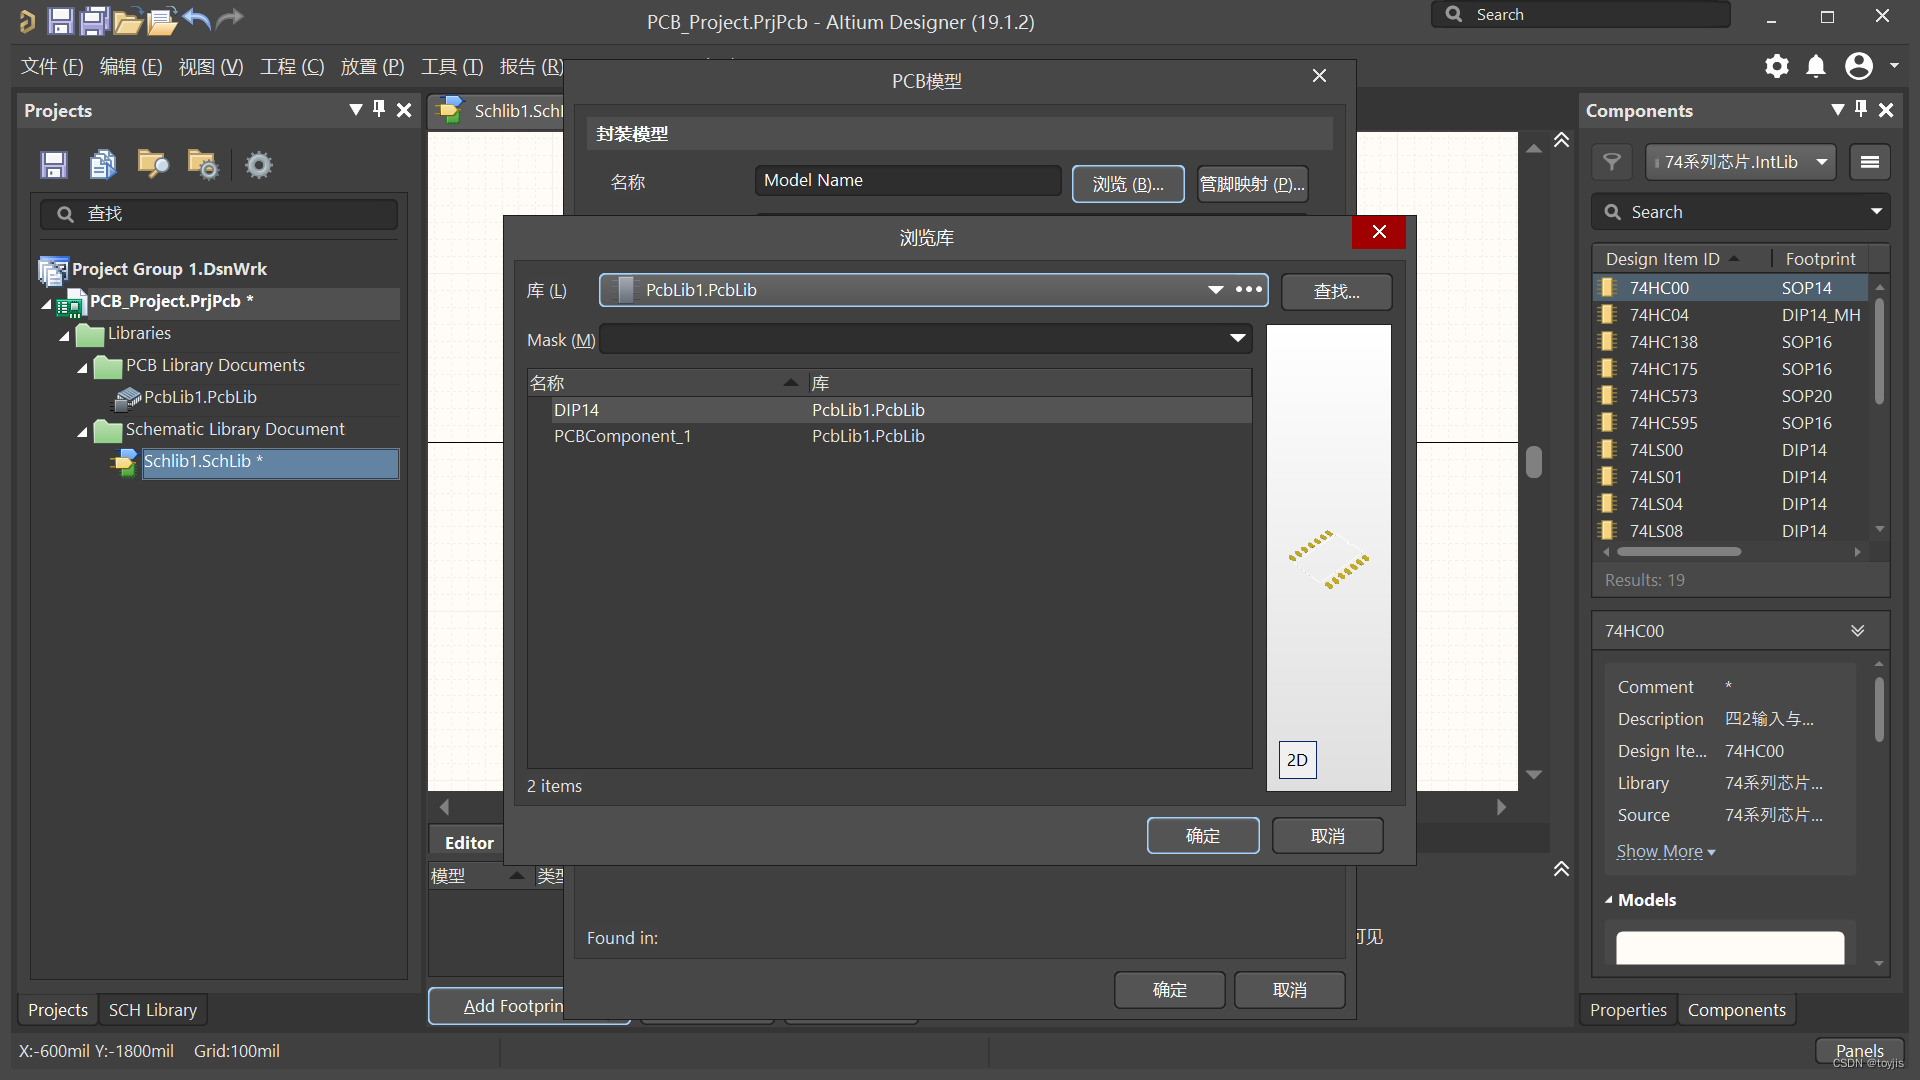The image size is (1920, 1080).
Task: Open the Components panel hamburger menu
Action: click(1870, 162)
